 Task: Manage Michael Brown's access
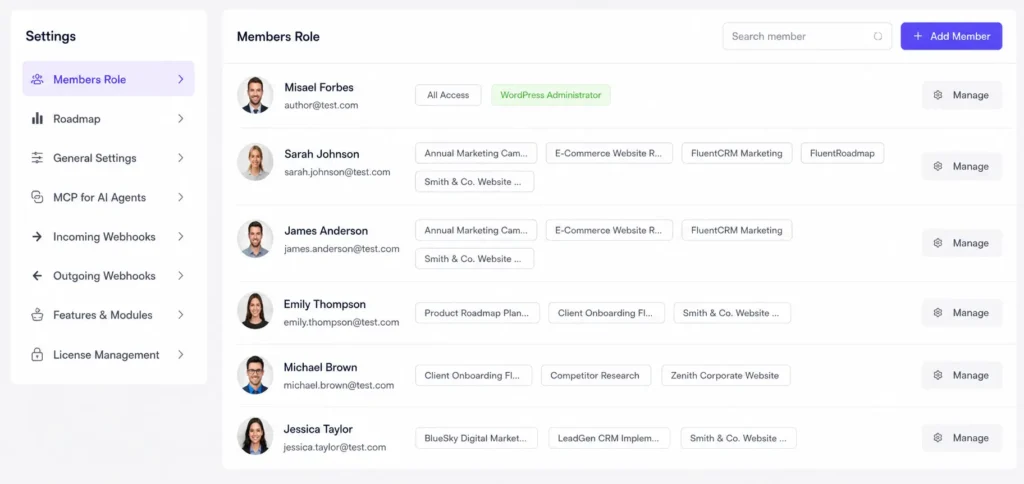[x=962, y=375]
